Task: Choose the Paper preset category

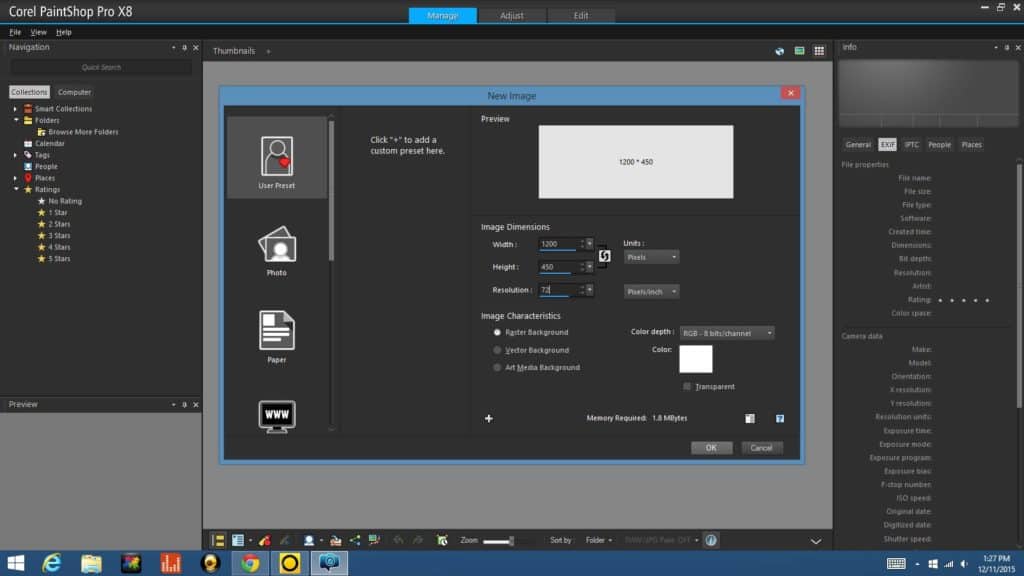Action: (276, 332)
